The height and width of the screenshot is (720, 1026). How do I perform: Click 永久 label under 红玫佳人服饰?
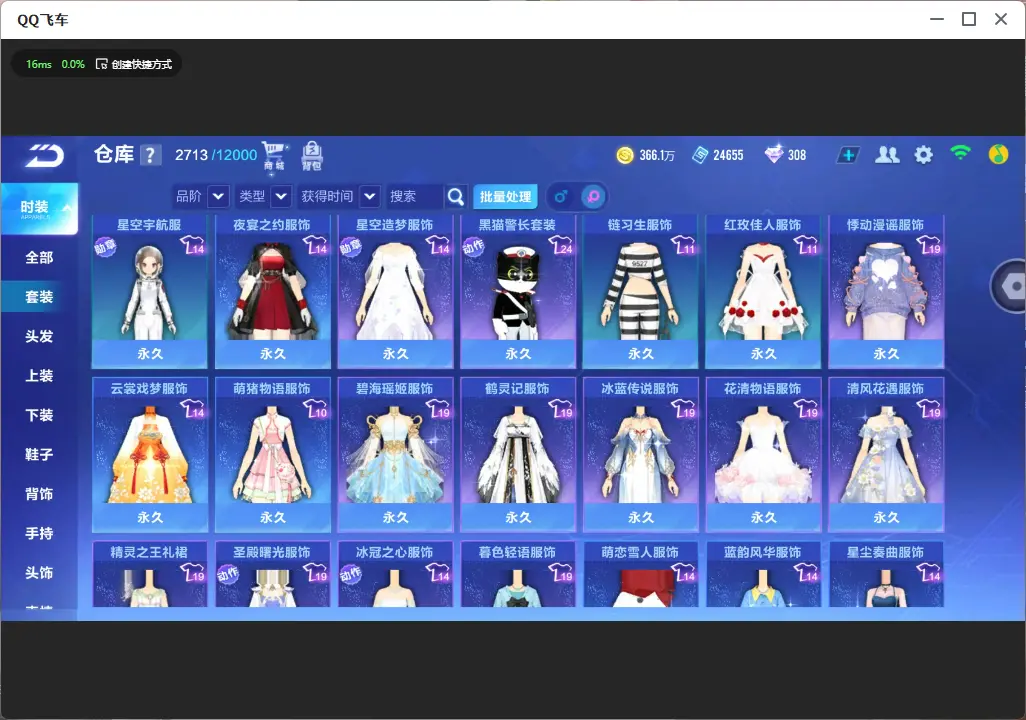coord(763,354)
